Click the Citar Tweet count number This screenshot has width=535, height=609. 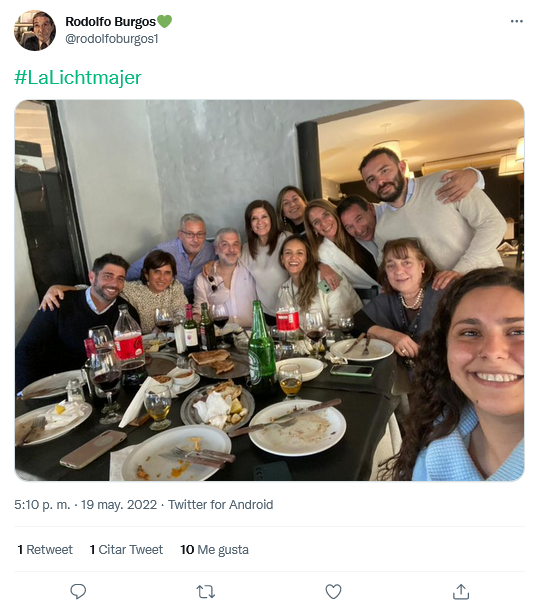click(92, 550)
